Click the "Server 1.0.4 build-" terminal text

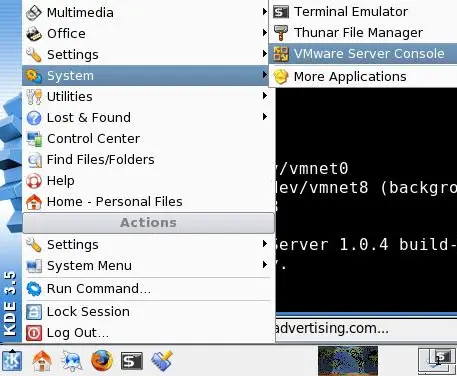pyautogui.click(x=365, y=244)
